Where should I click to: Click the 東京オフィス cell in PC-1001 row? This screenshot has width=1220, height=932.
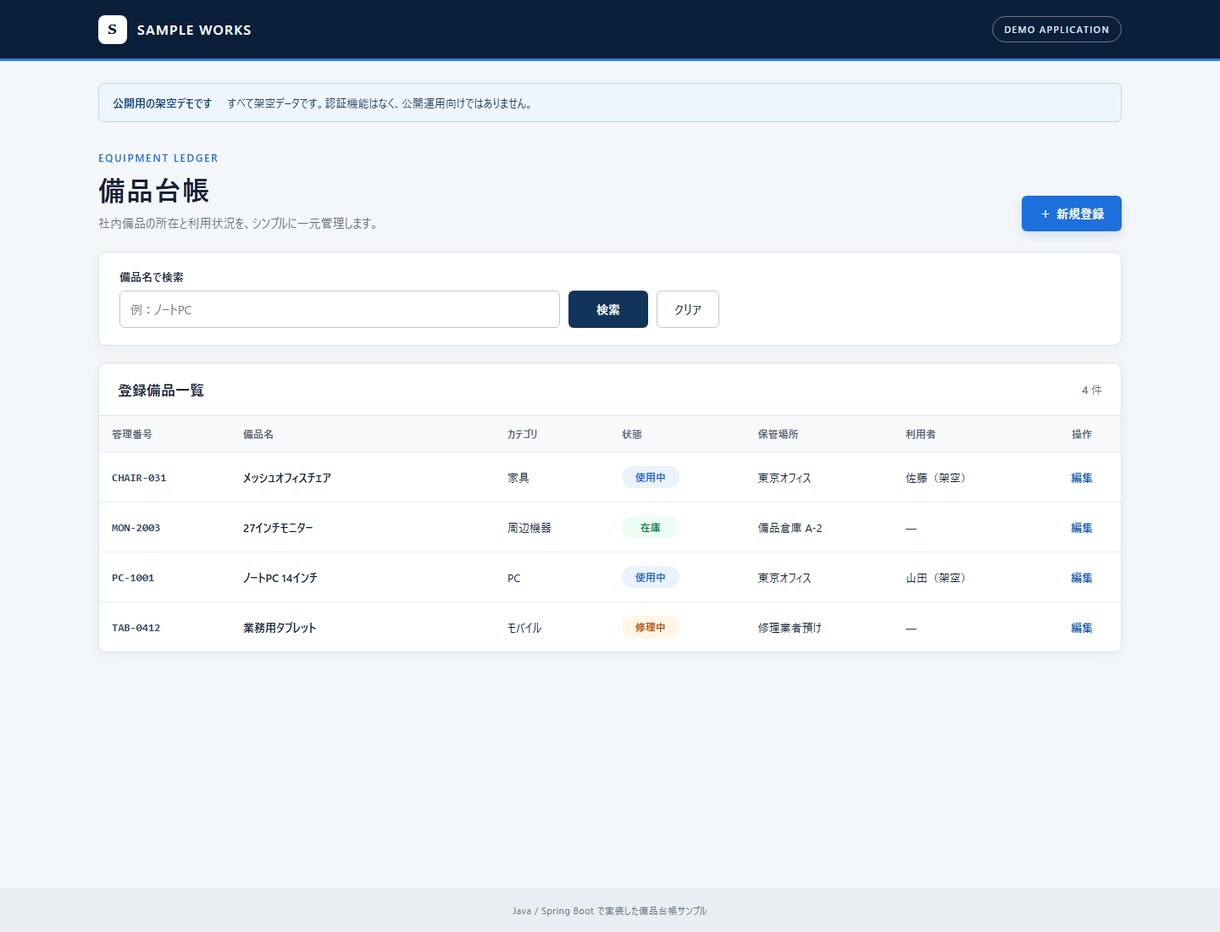point(785,578)
